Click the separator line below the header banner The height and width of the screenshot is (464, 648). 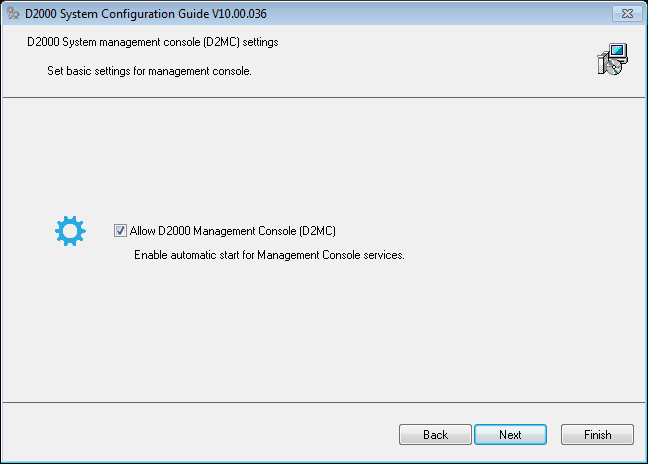pyautogui.click(x=324, y=97)
